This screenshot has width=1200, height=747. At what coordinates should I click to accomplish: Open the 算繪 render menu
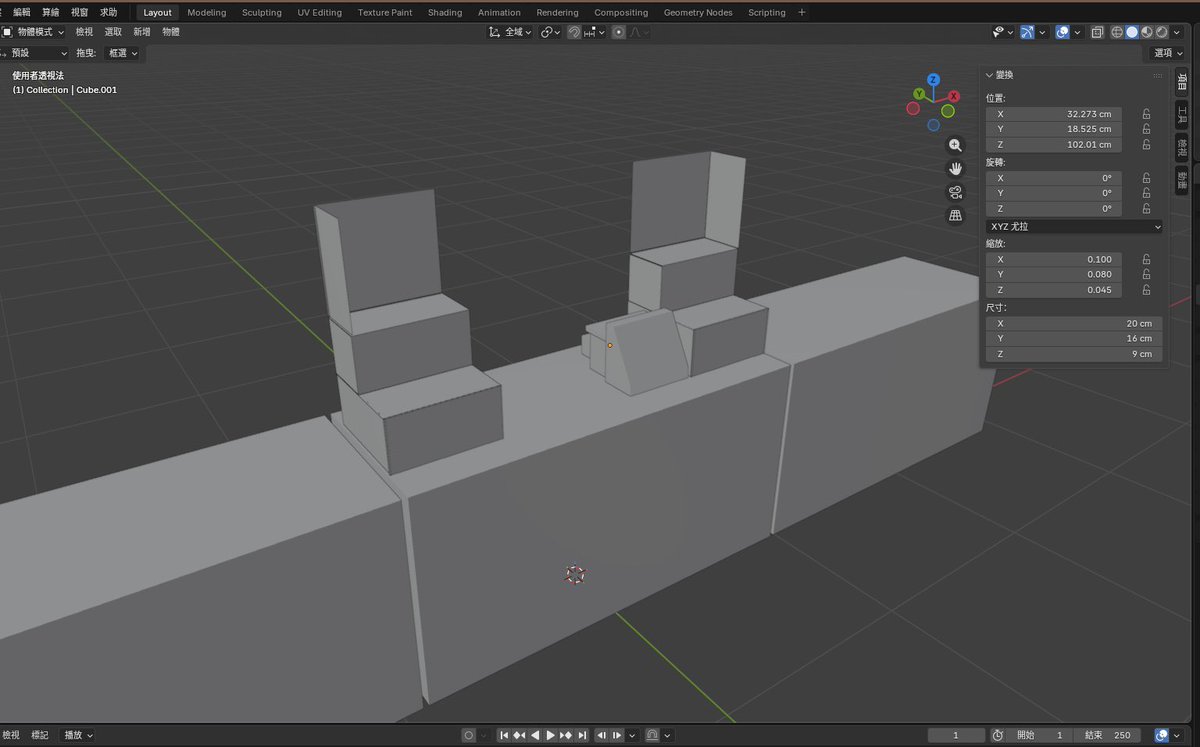coord(50,12)
